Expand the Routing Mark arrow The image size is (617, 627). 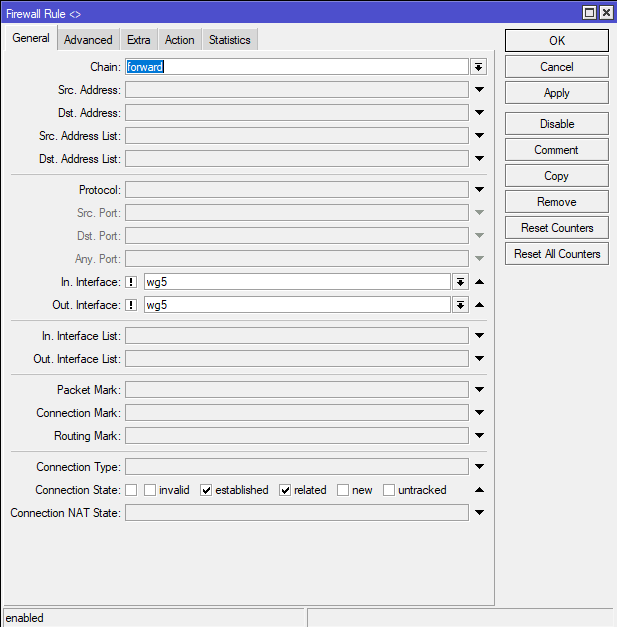point(479,435)
